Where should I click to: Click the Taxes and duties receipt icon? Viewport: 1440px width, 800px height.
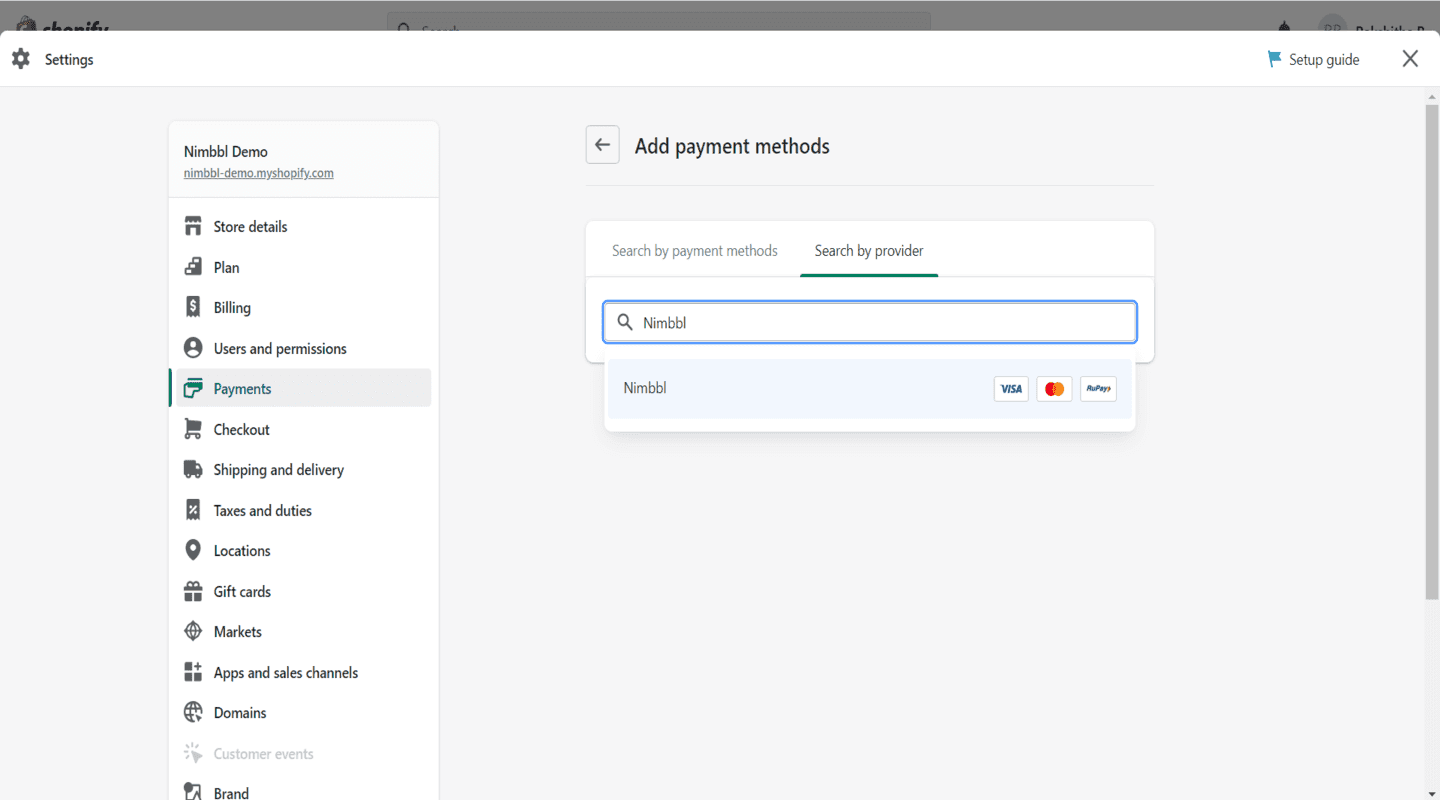(x=193, y=510)
